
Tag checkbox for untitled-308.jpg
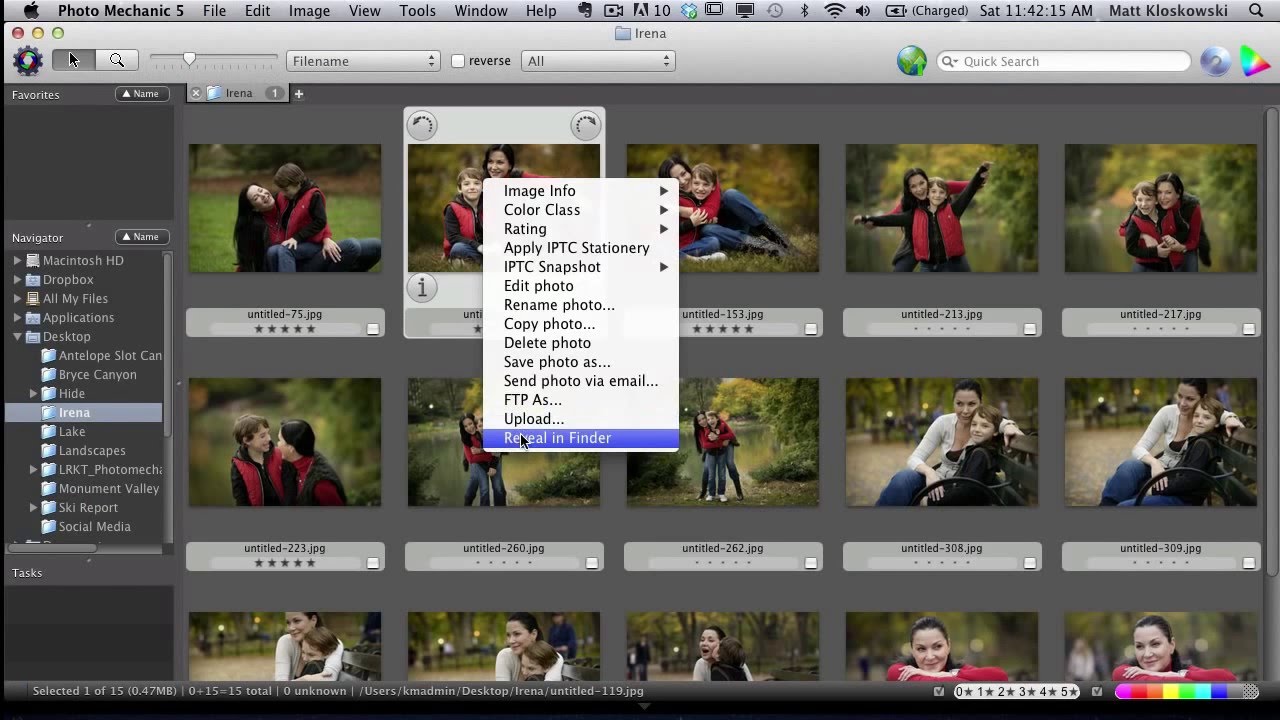(1030, 563)
